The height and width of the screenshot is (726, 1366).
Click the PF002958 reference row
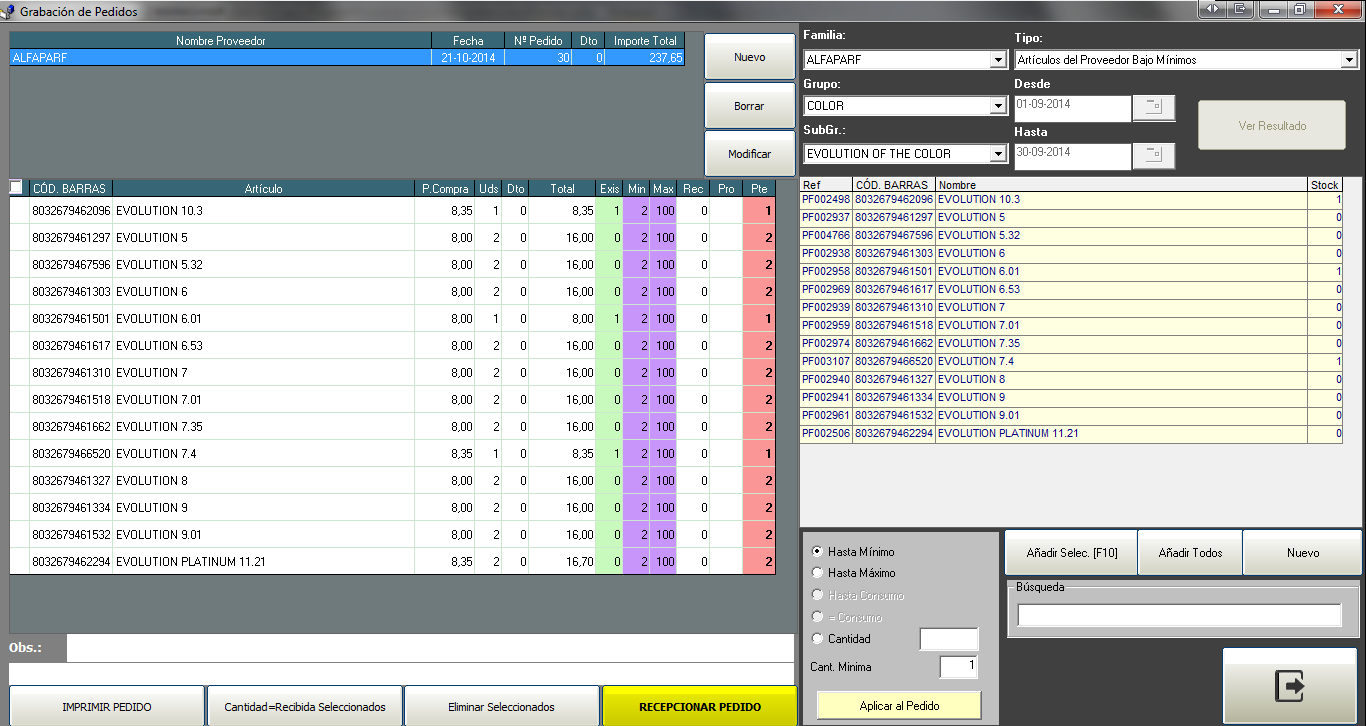click(1071, 272)
